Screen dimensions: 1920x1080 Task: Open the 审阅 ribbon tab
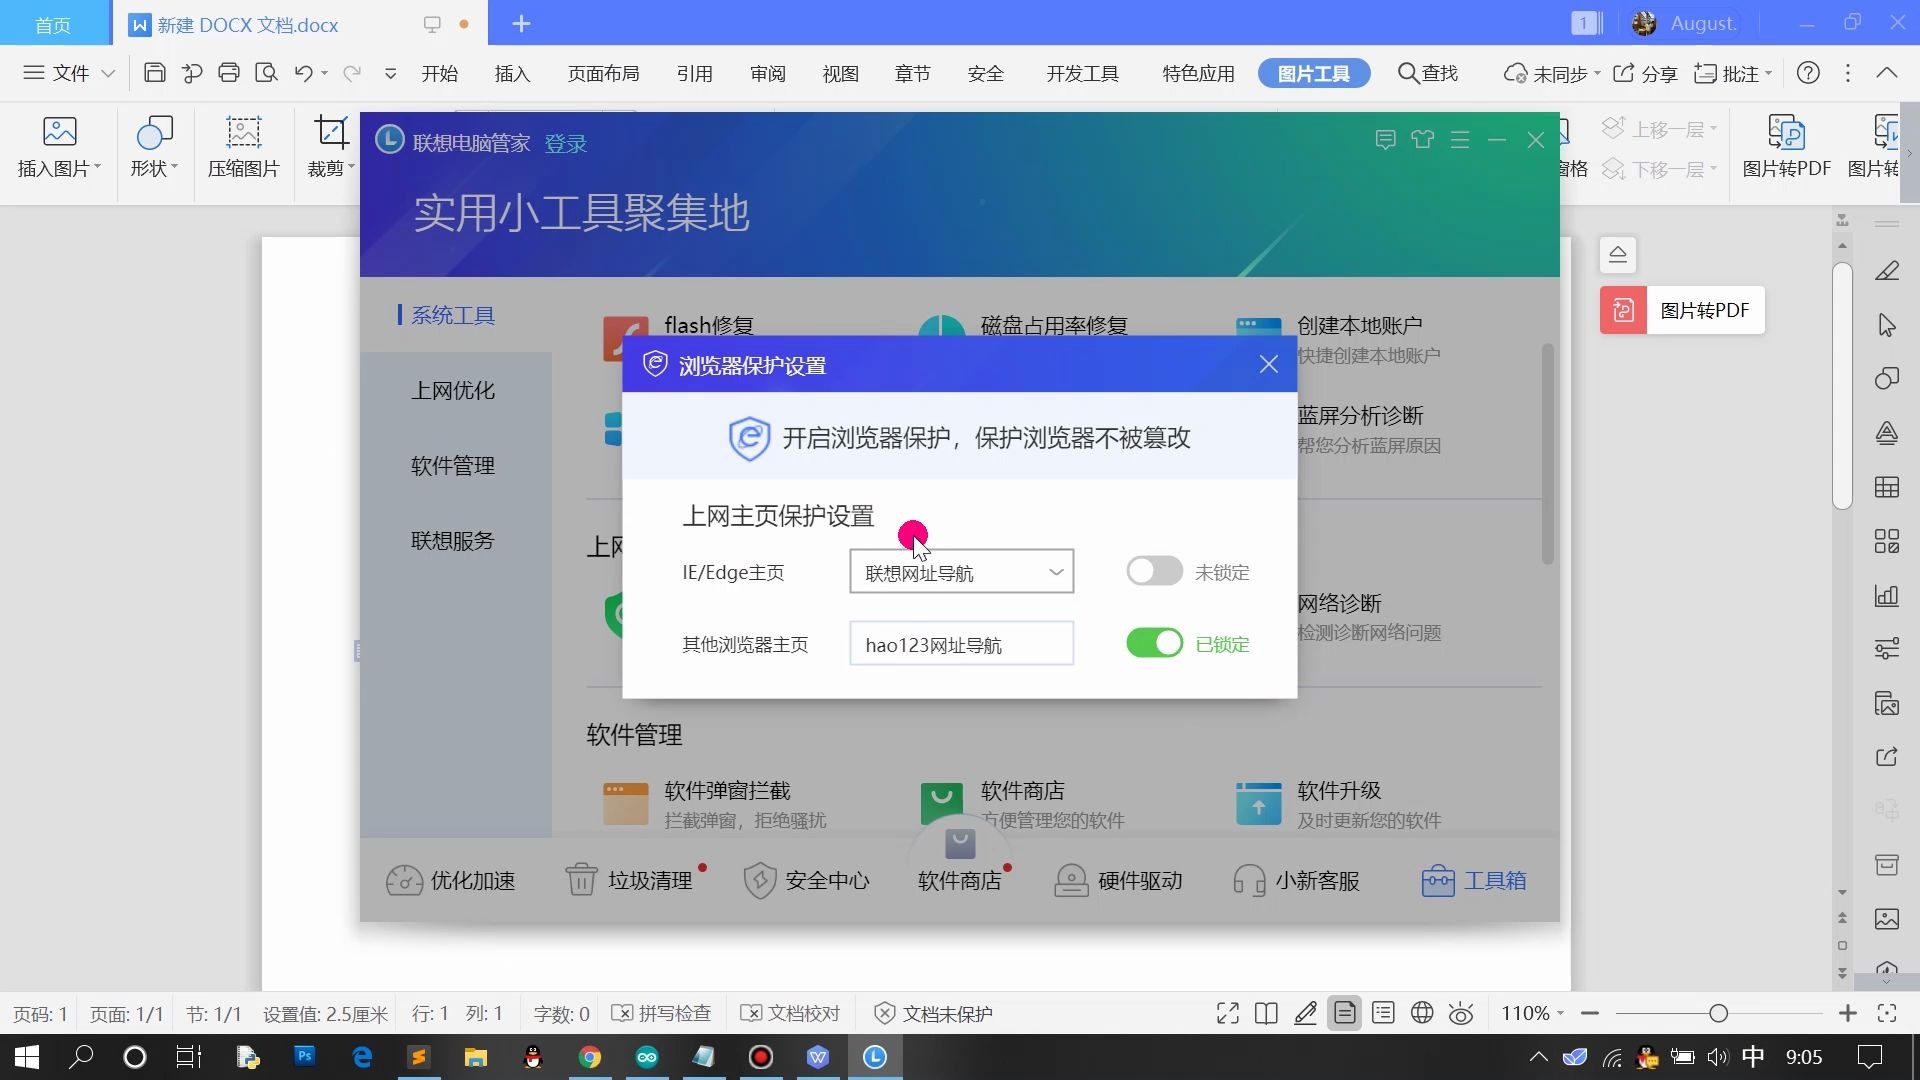767,73
